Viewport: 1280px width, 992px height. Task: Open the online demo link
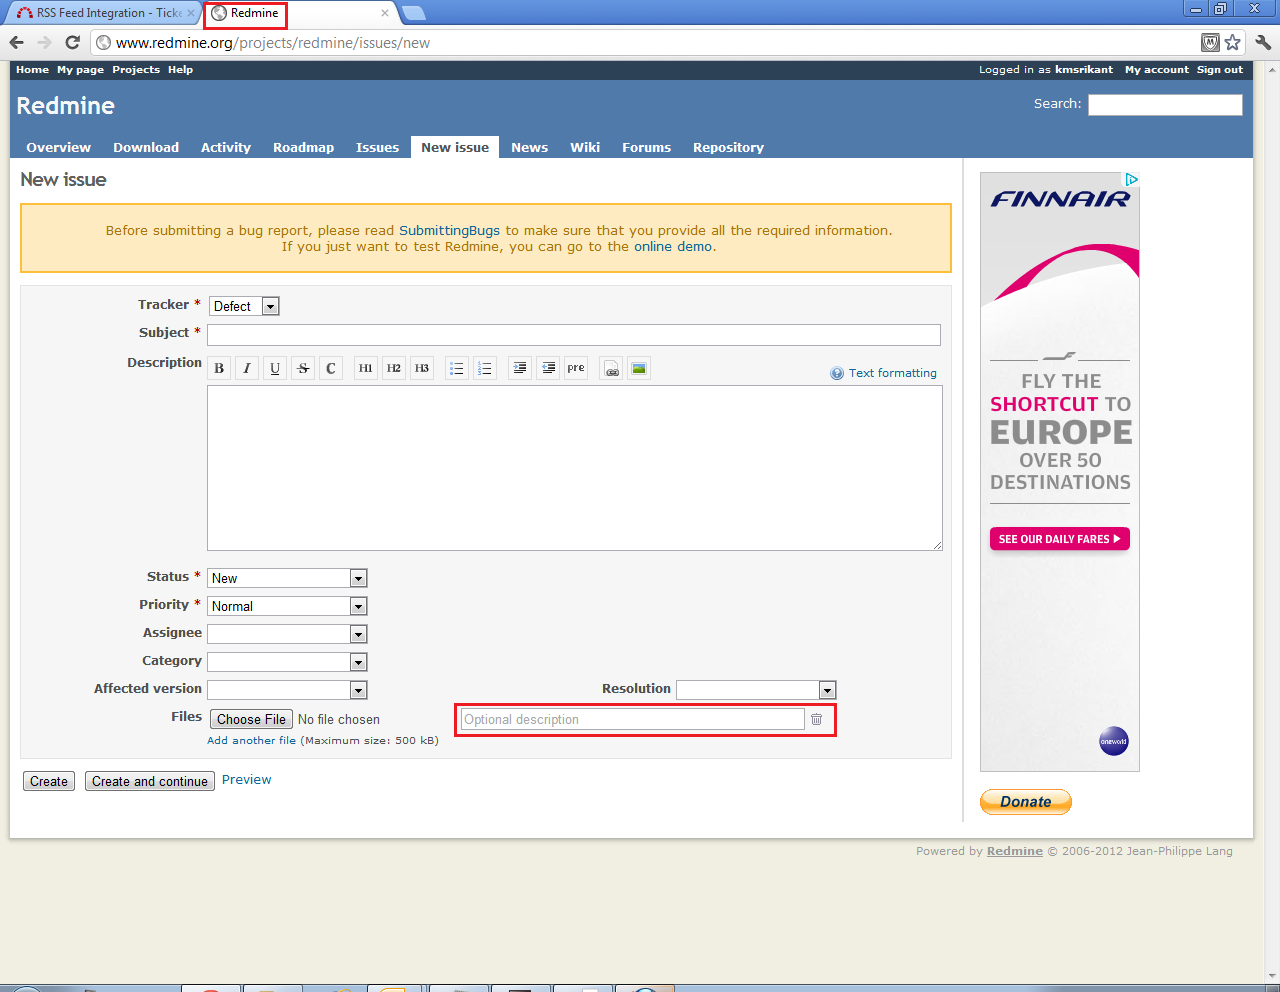pos(673,247)
